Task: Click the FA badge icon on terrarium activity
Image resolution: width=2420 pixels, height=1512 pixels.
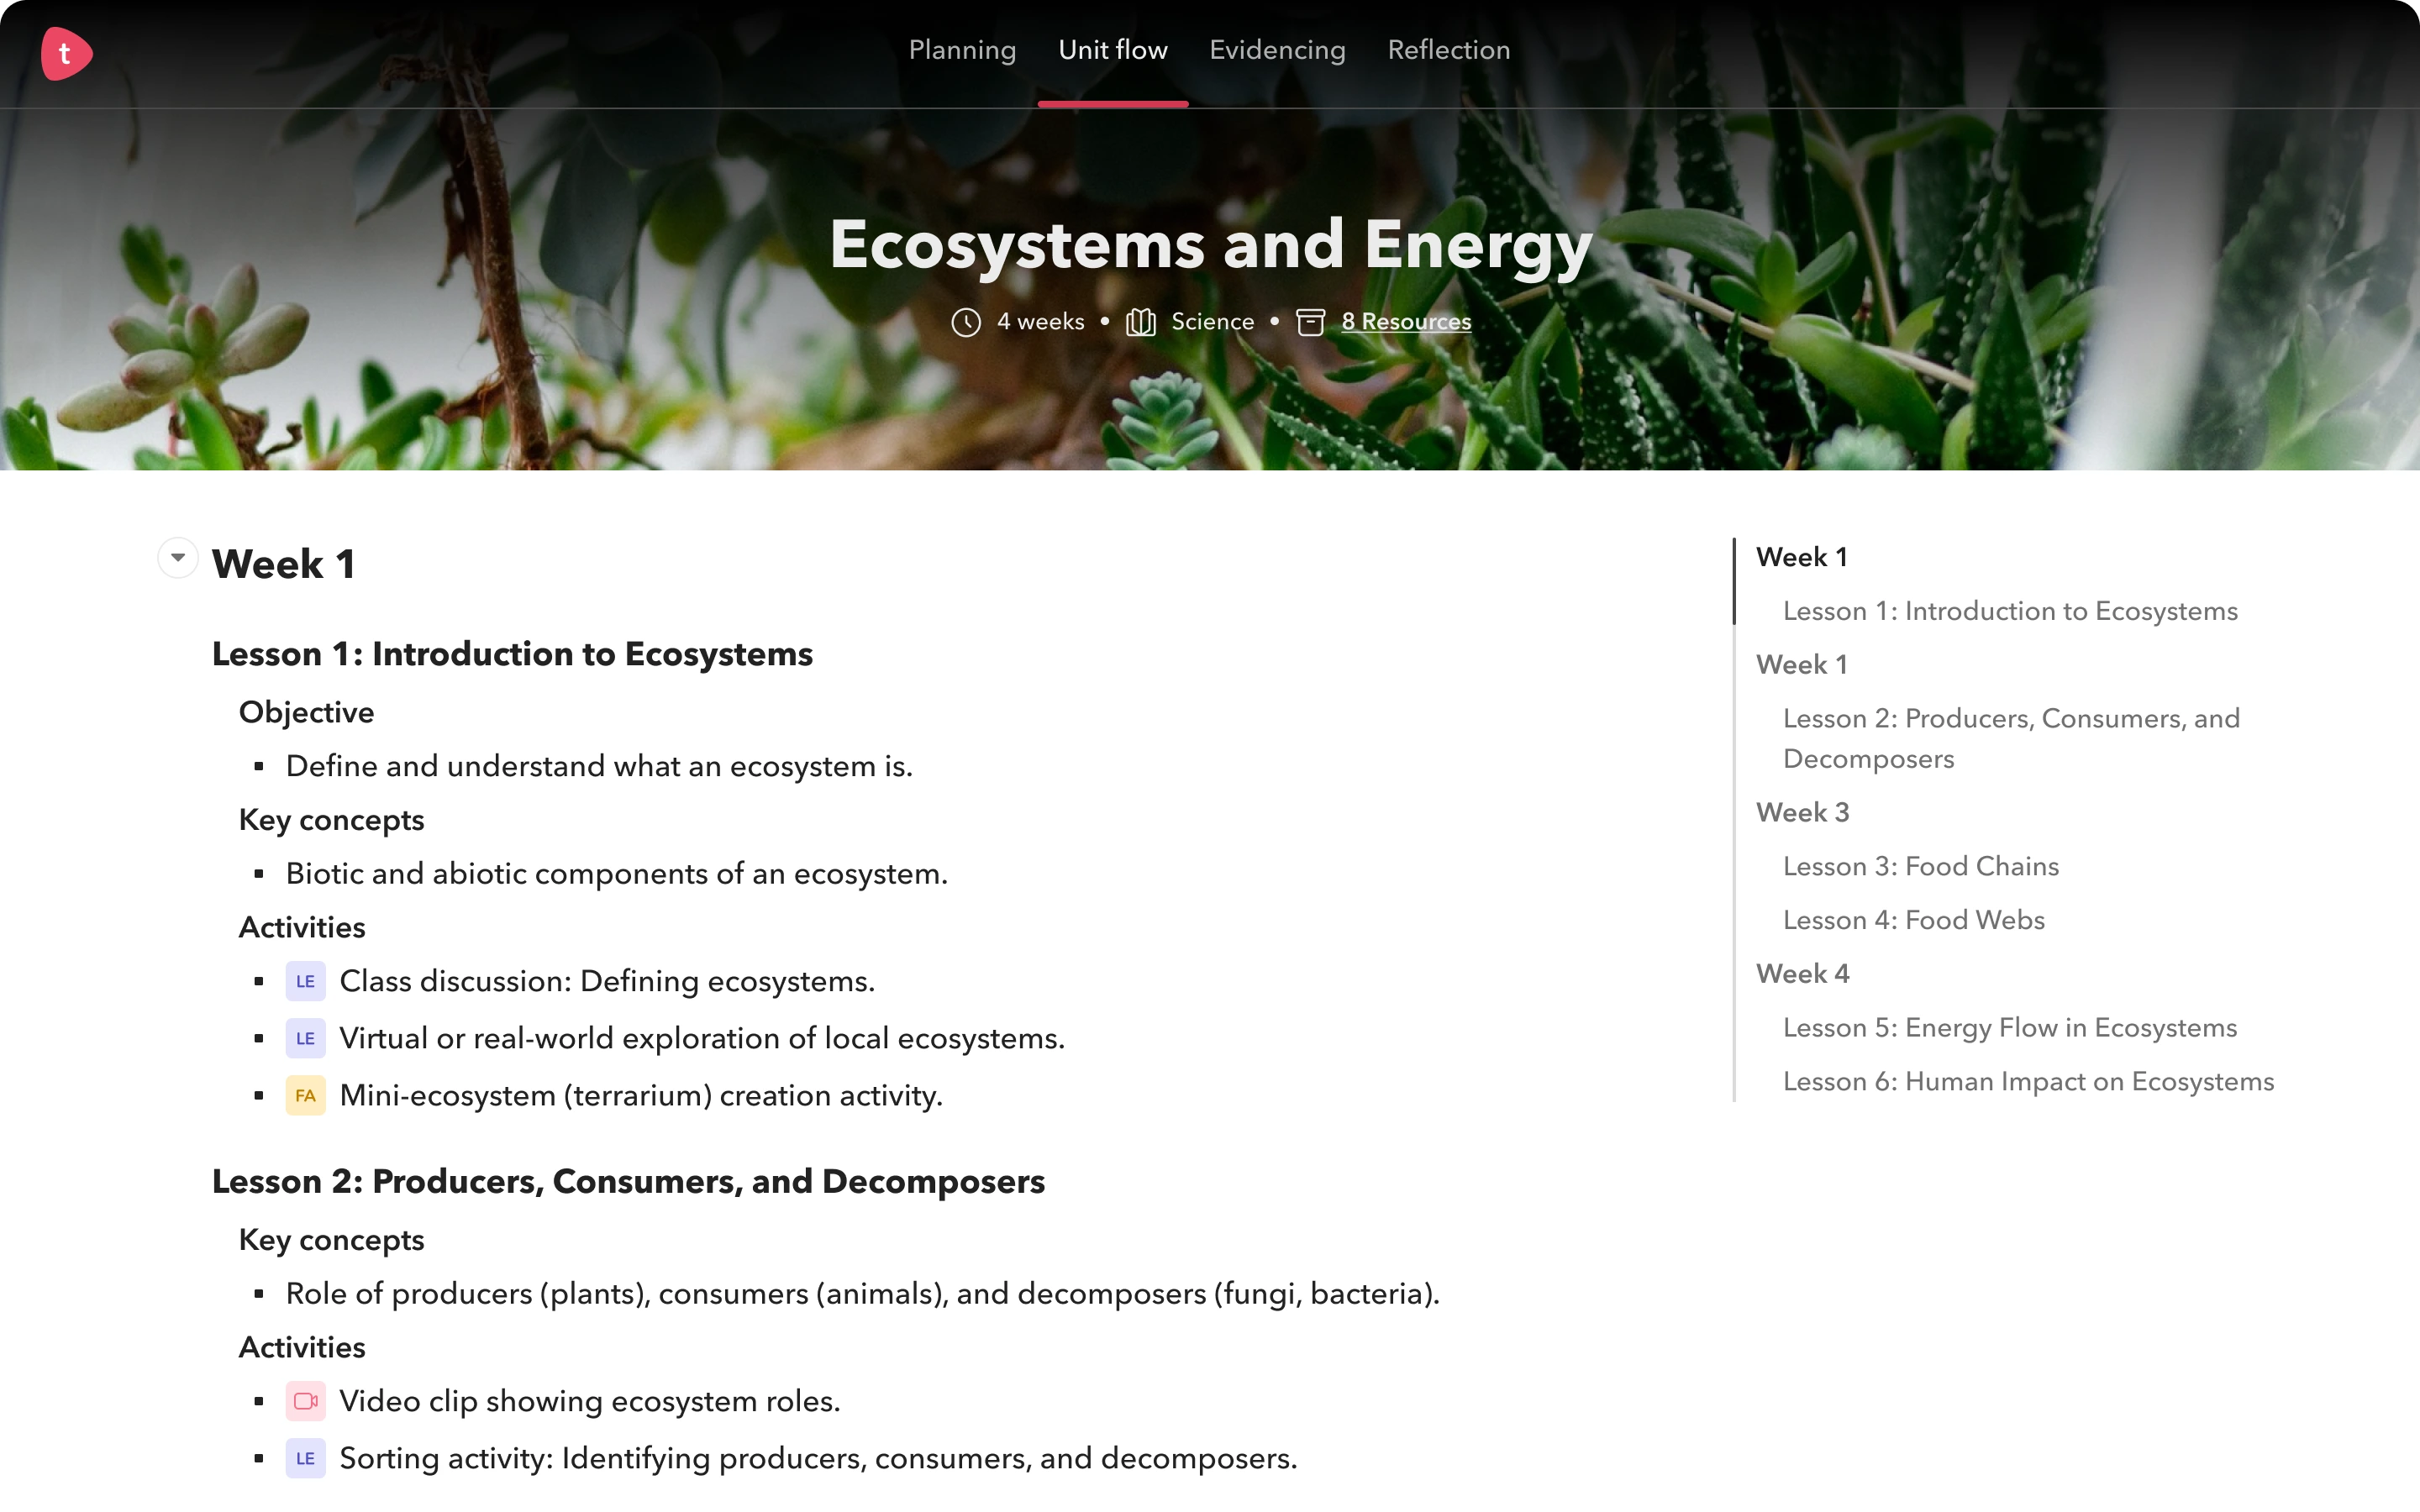Action: click(x=305, y=1095)
